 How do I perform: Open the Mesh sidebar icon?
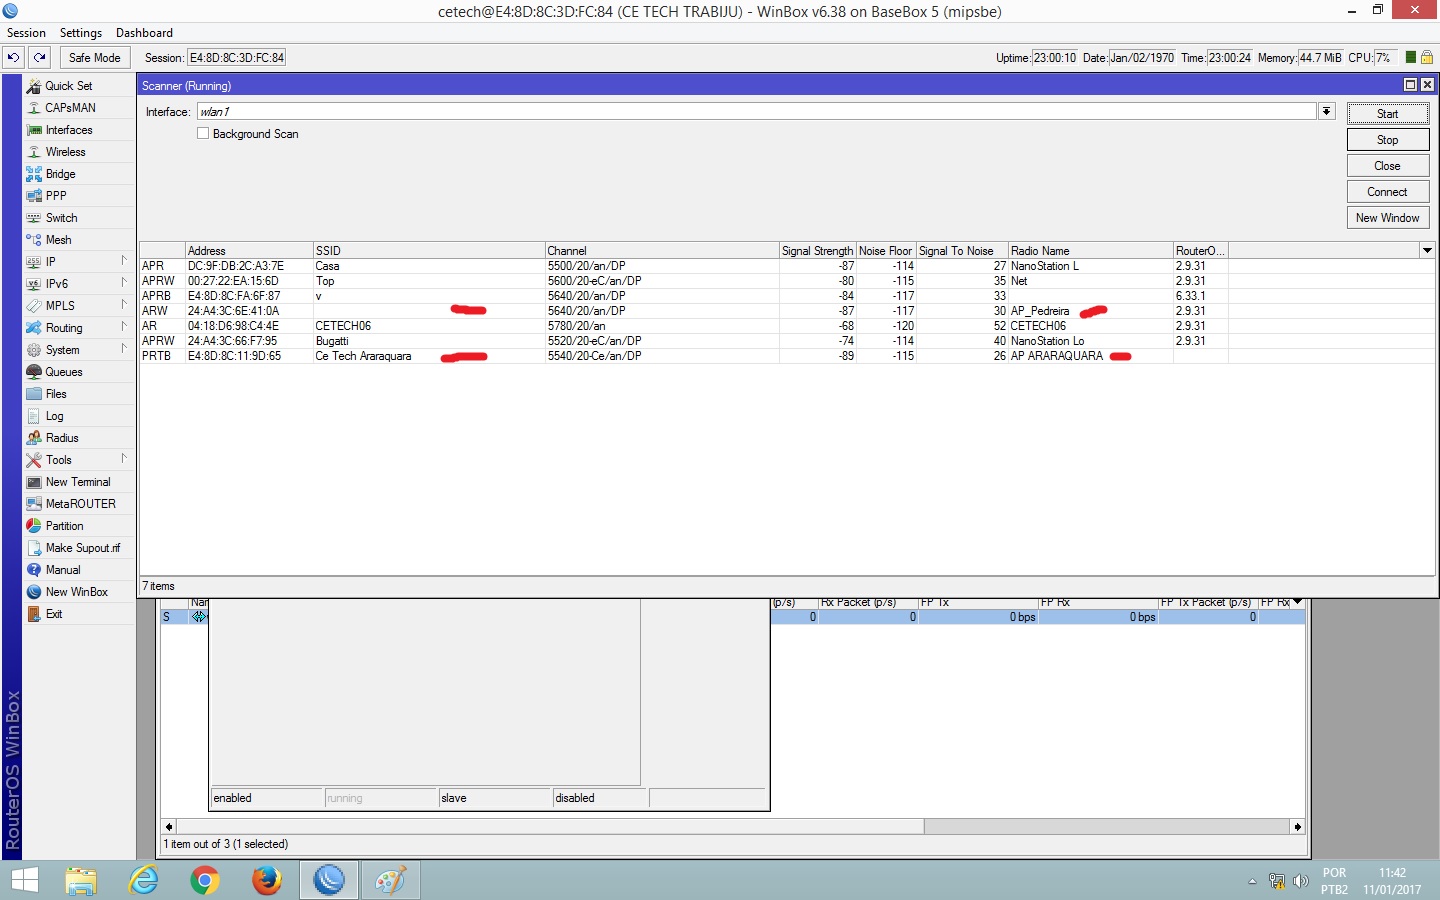point(34,240)
